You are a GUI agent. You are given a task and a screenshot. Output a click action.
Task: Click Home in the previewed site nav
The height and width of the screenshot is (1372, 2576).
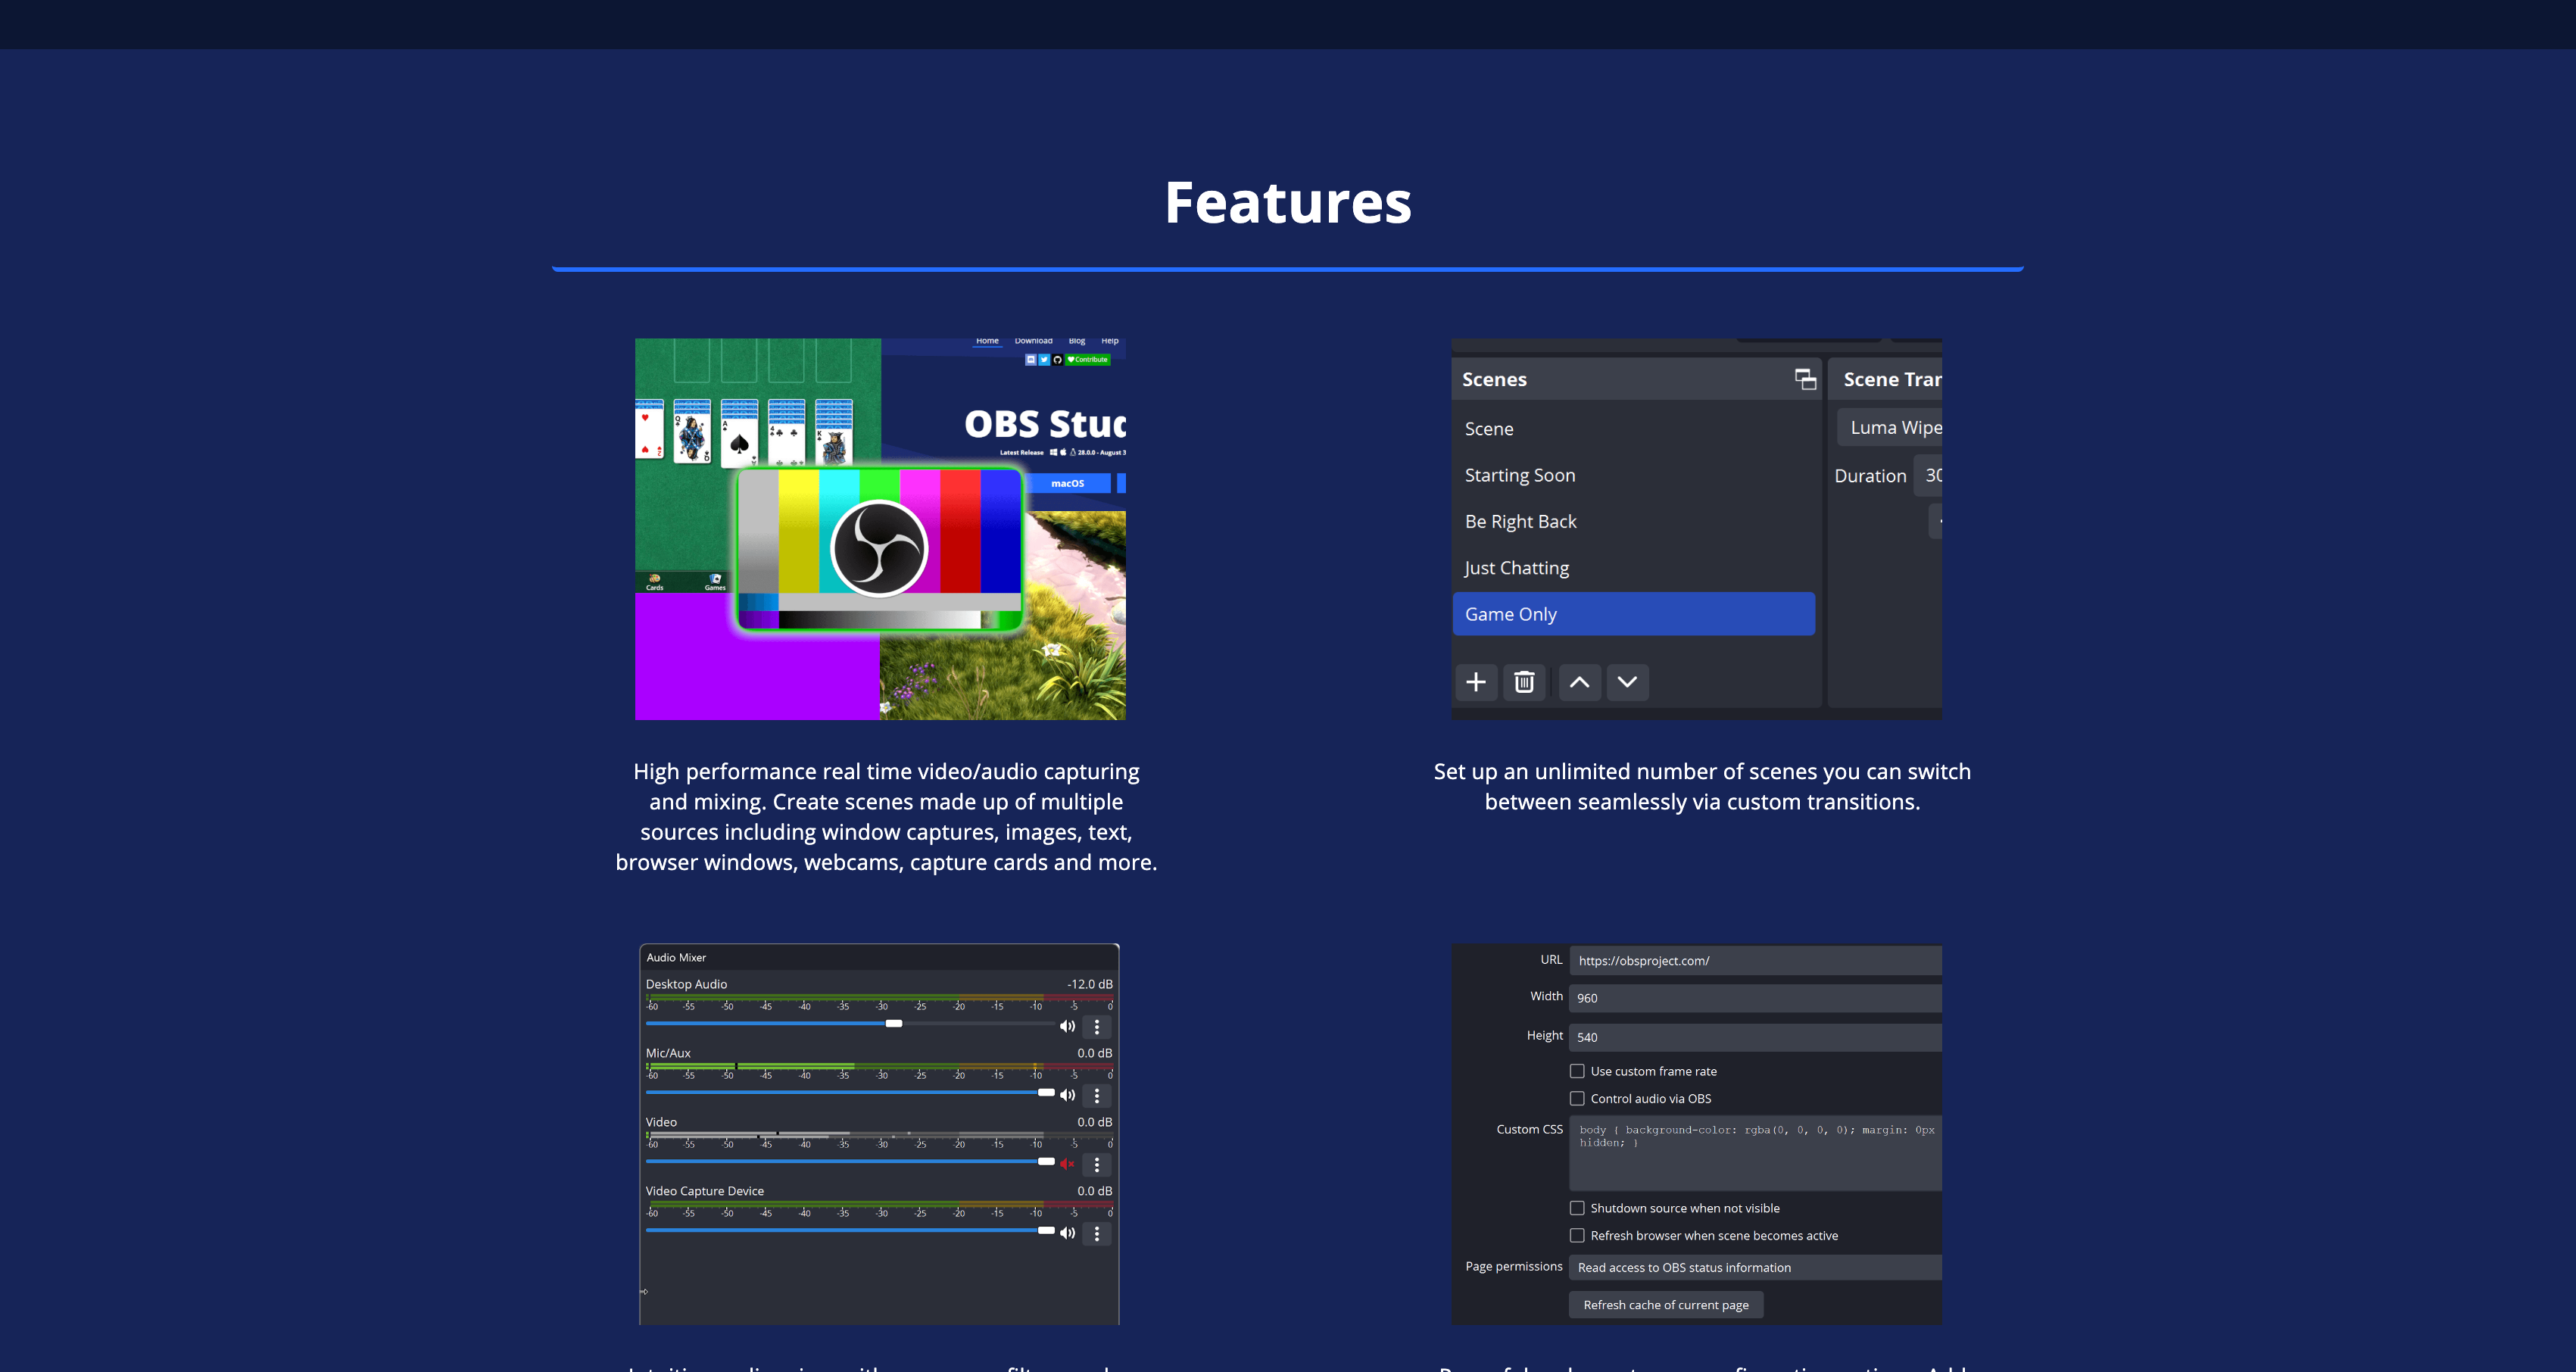pos(987,341)
